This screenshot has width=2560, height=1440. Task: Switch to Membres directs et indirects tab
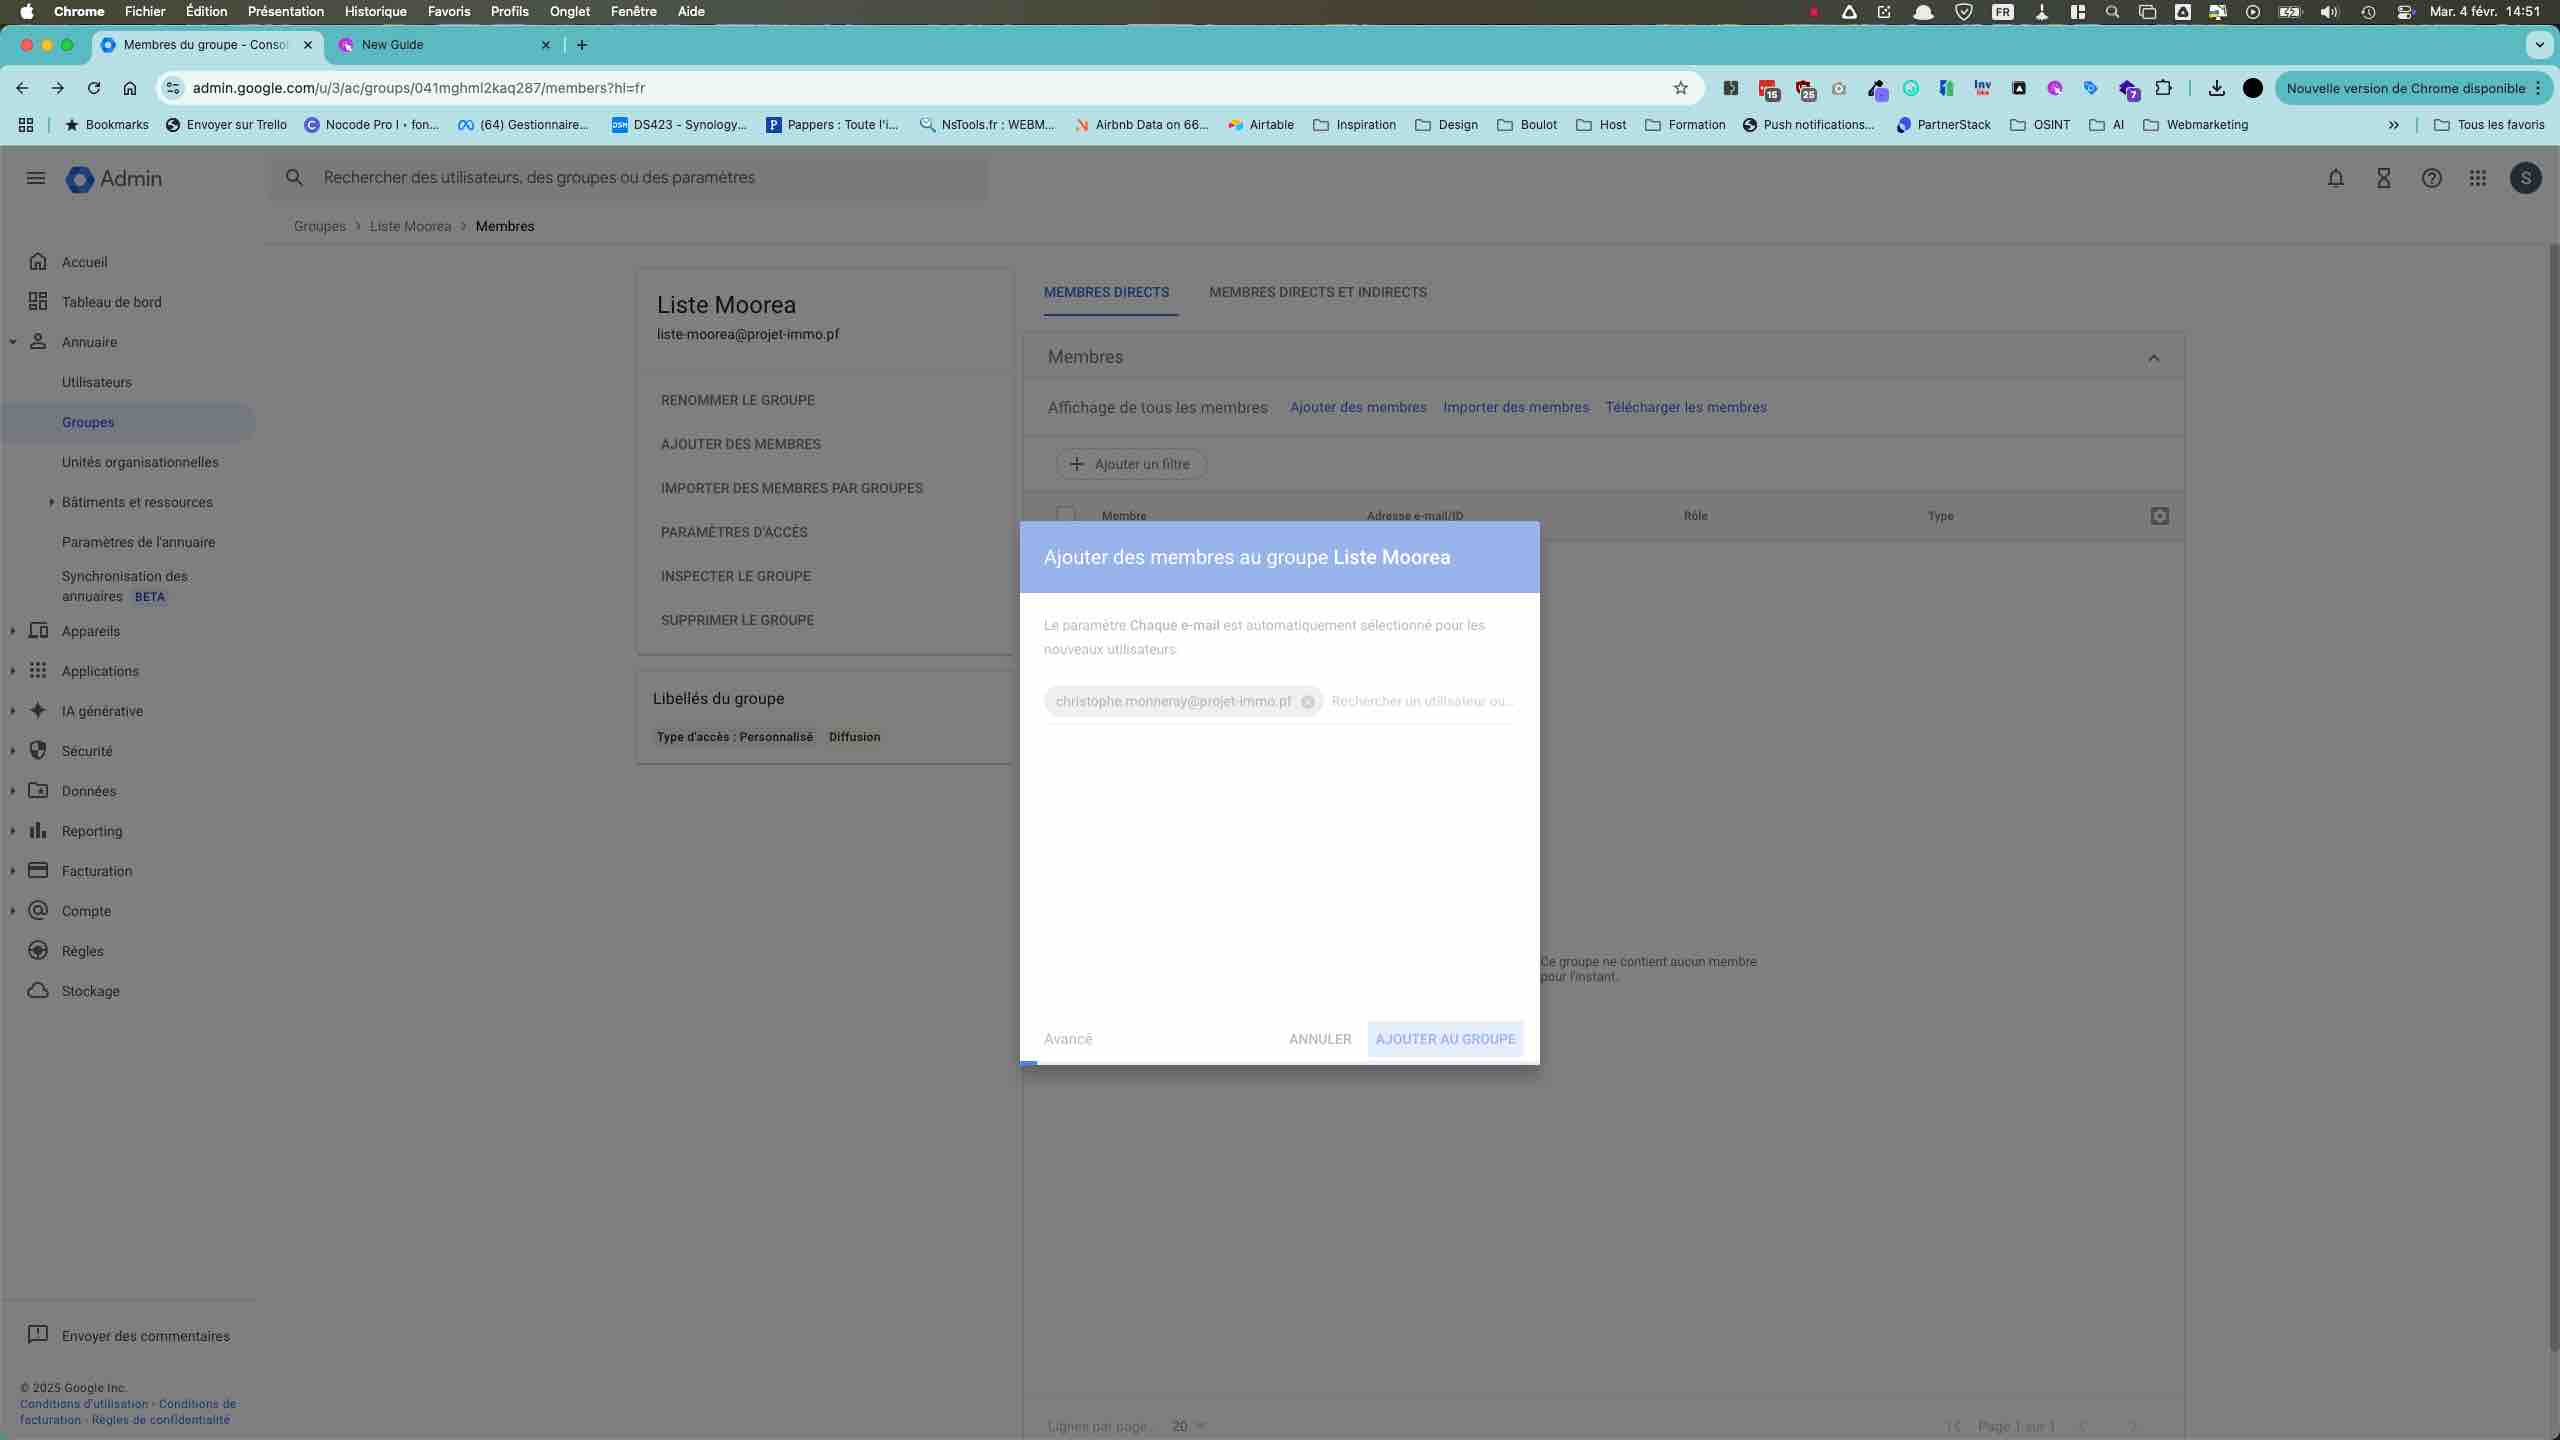point(1317,293)
